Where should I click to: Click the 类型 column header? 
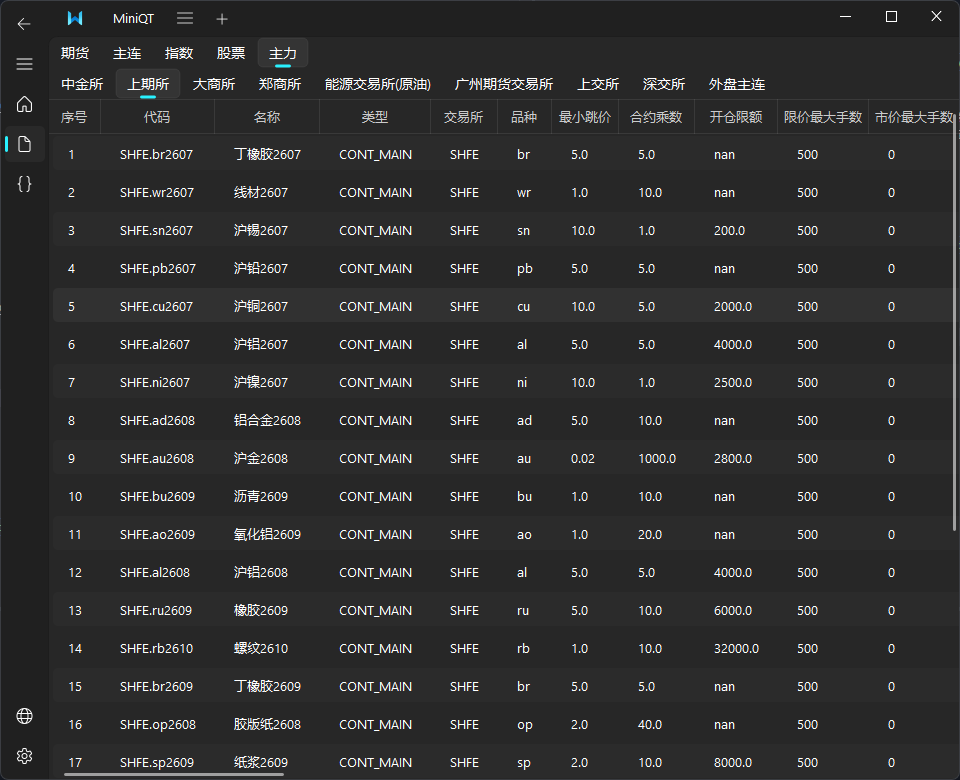click(x=375, y=117)
